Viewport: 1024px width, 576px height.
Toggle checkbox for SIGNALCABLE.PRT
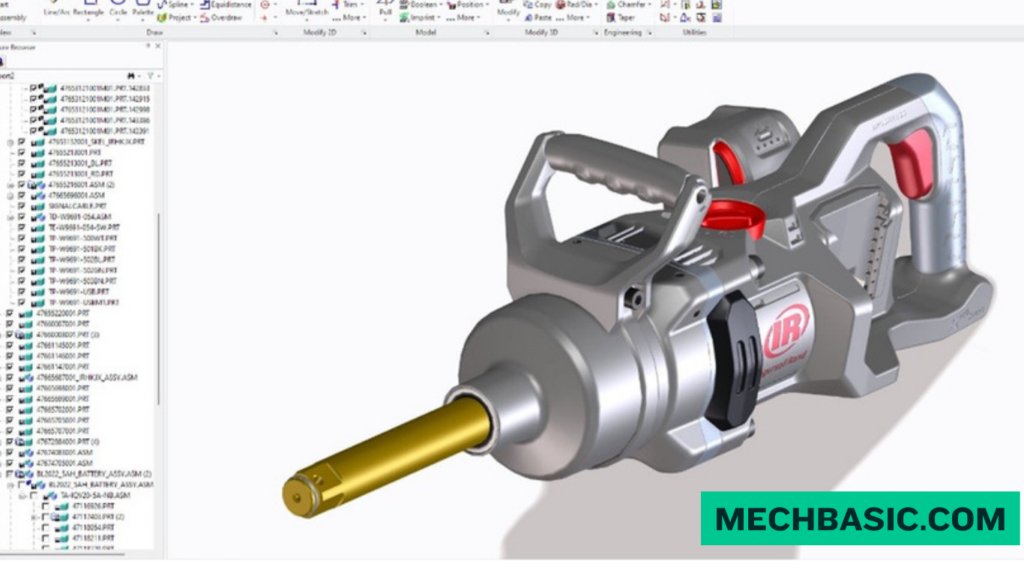point(22,206)
